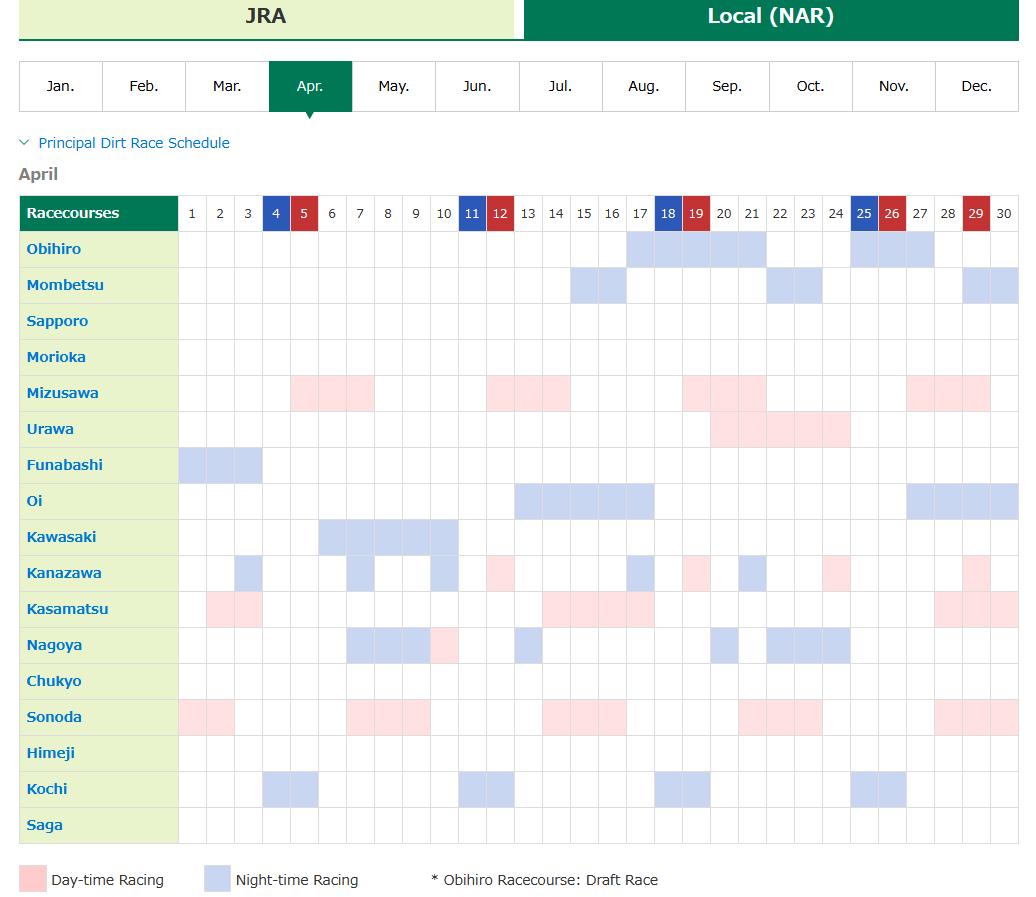Click Kanazawa night racing cell on April 3
Viewport: 1036px width, 897px height.
248,573
